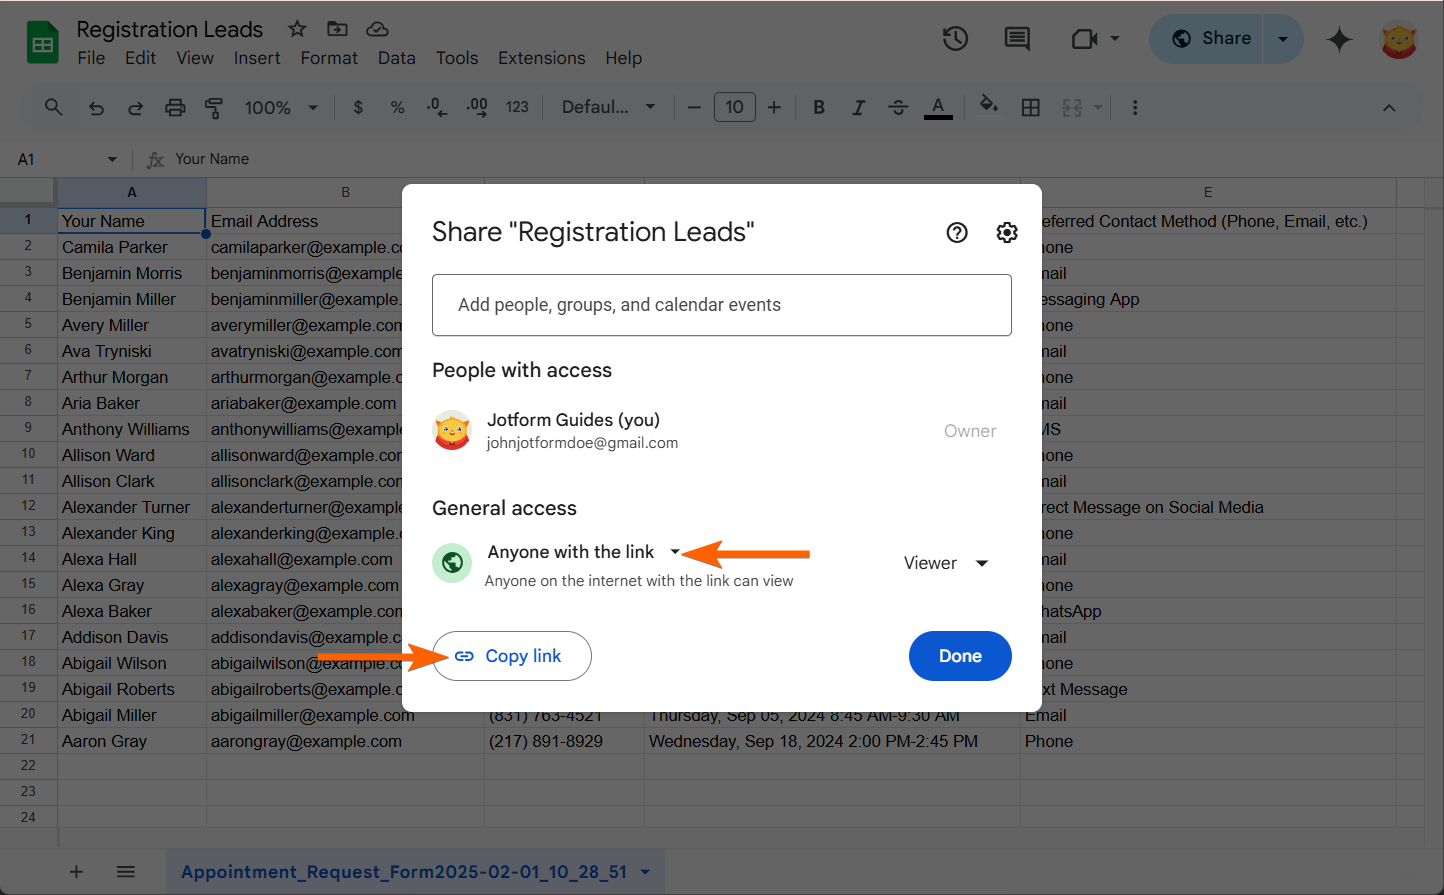Decrease decimal places
Image resolution: width=1444 pixels, height=895 pixels.
click(x=437, y=108)
